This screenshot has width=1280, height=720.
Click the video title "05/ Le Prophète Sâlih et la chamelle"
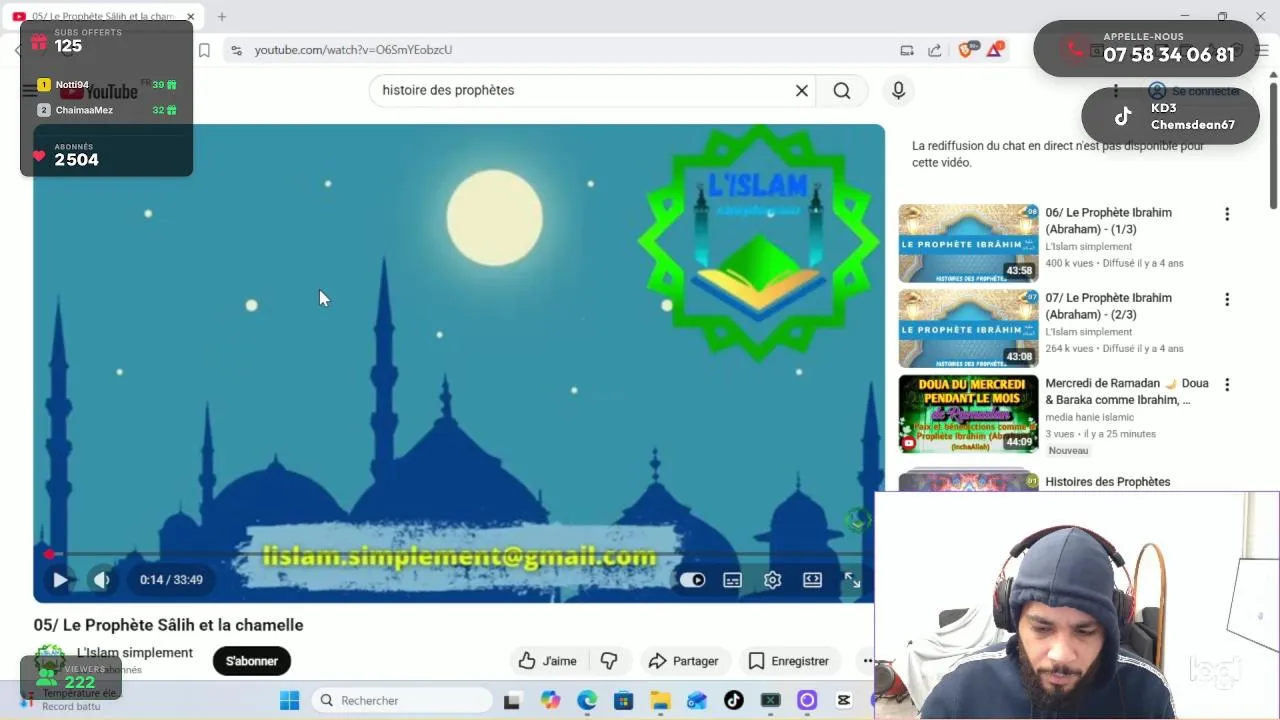click(168, 625)
